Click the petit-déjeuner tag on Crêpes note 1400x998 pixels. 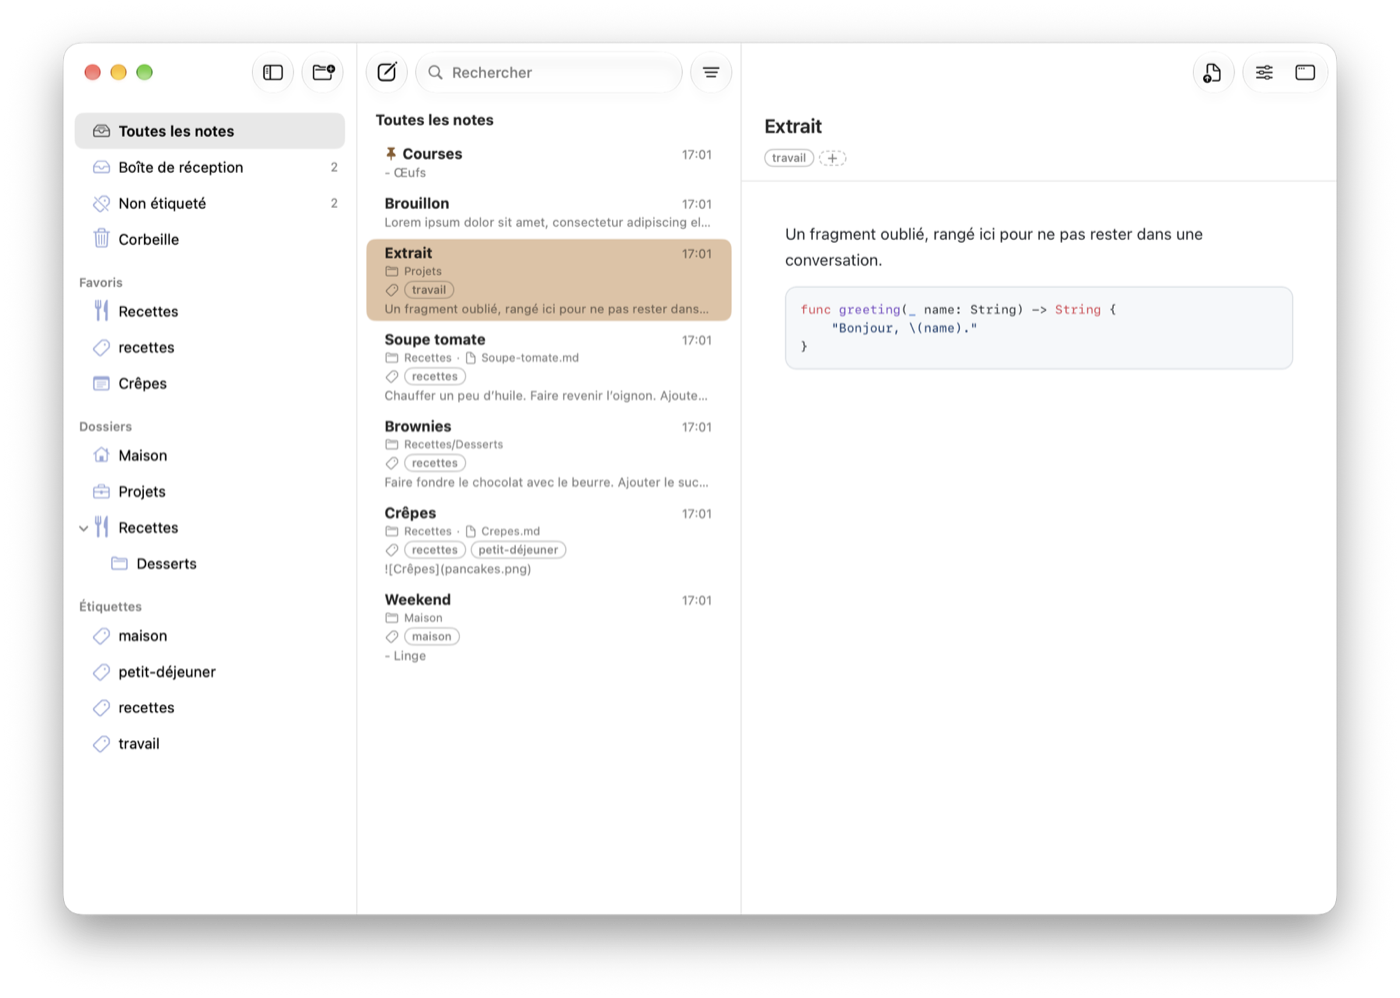pyautogui.click(x=518, y=550)
